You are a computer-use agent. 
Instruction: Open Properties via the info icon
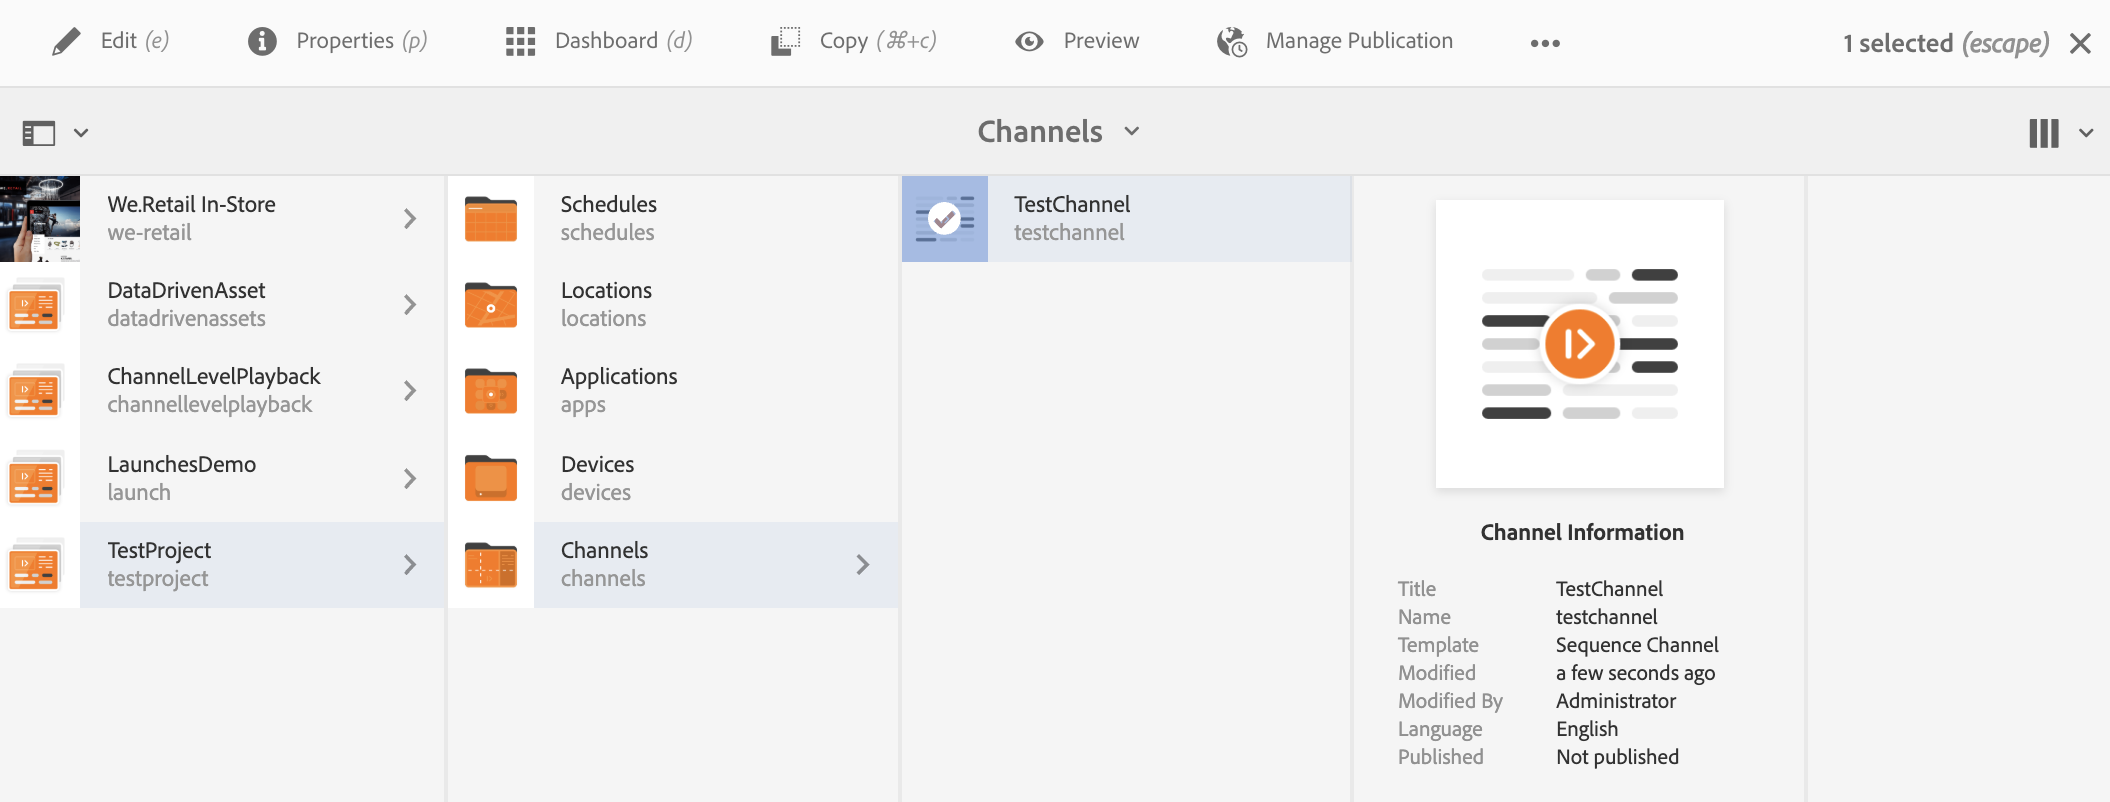(x=262, y=41)
